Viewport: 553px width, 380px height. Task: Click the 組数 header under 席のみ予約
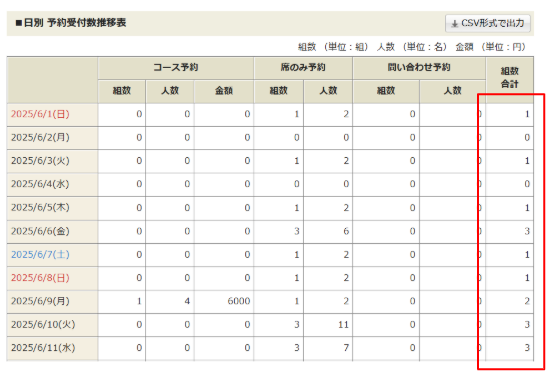tap(279, 91)
